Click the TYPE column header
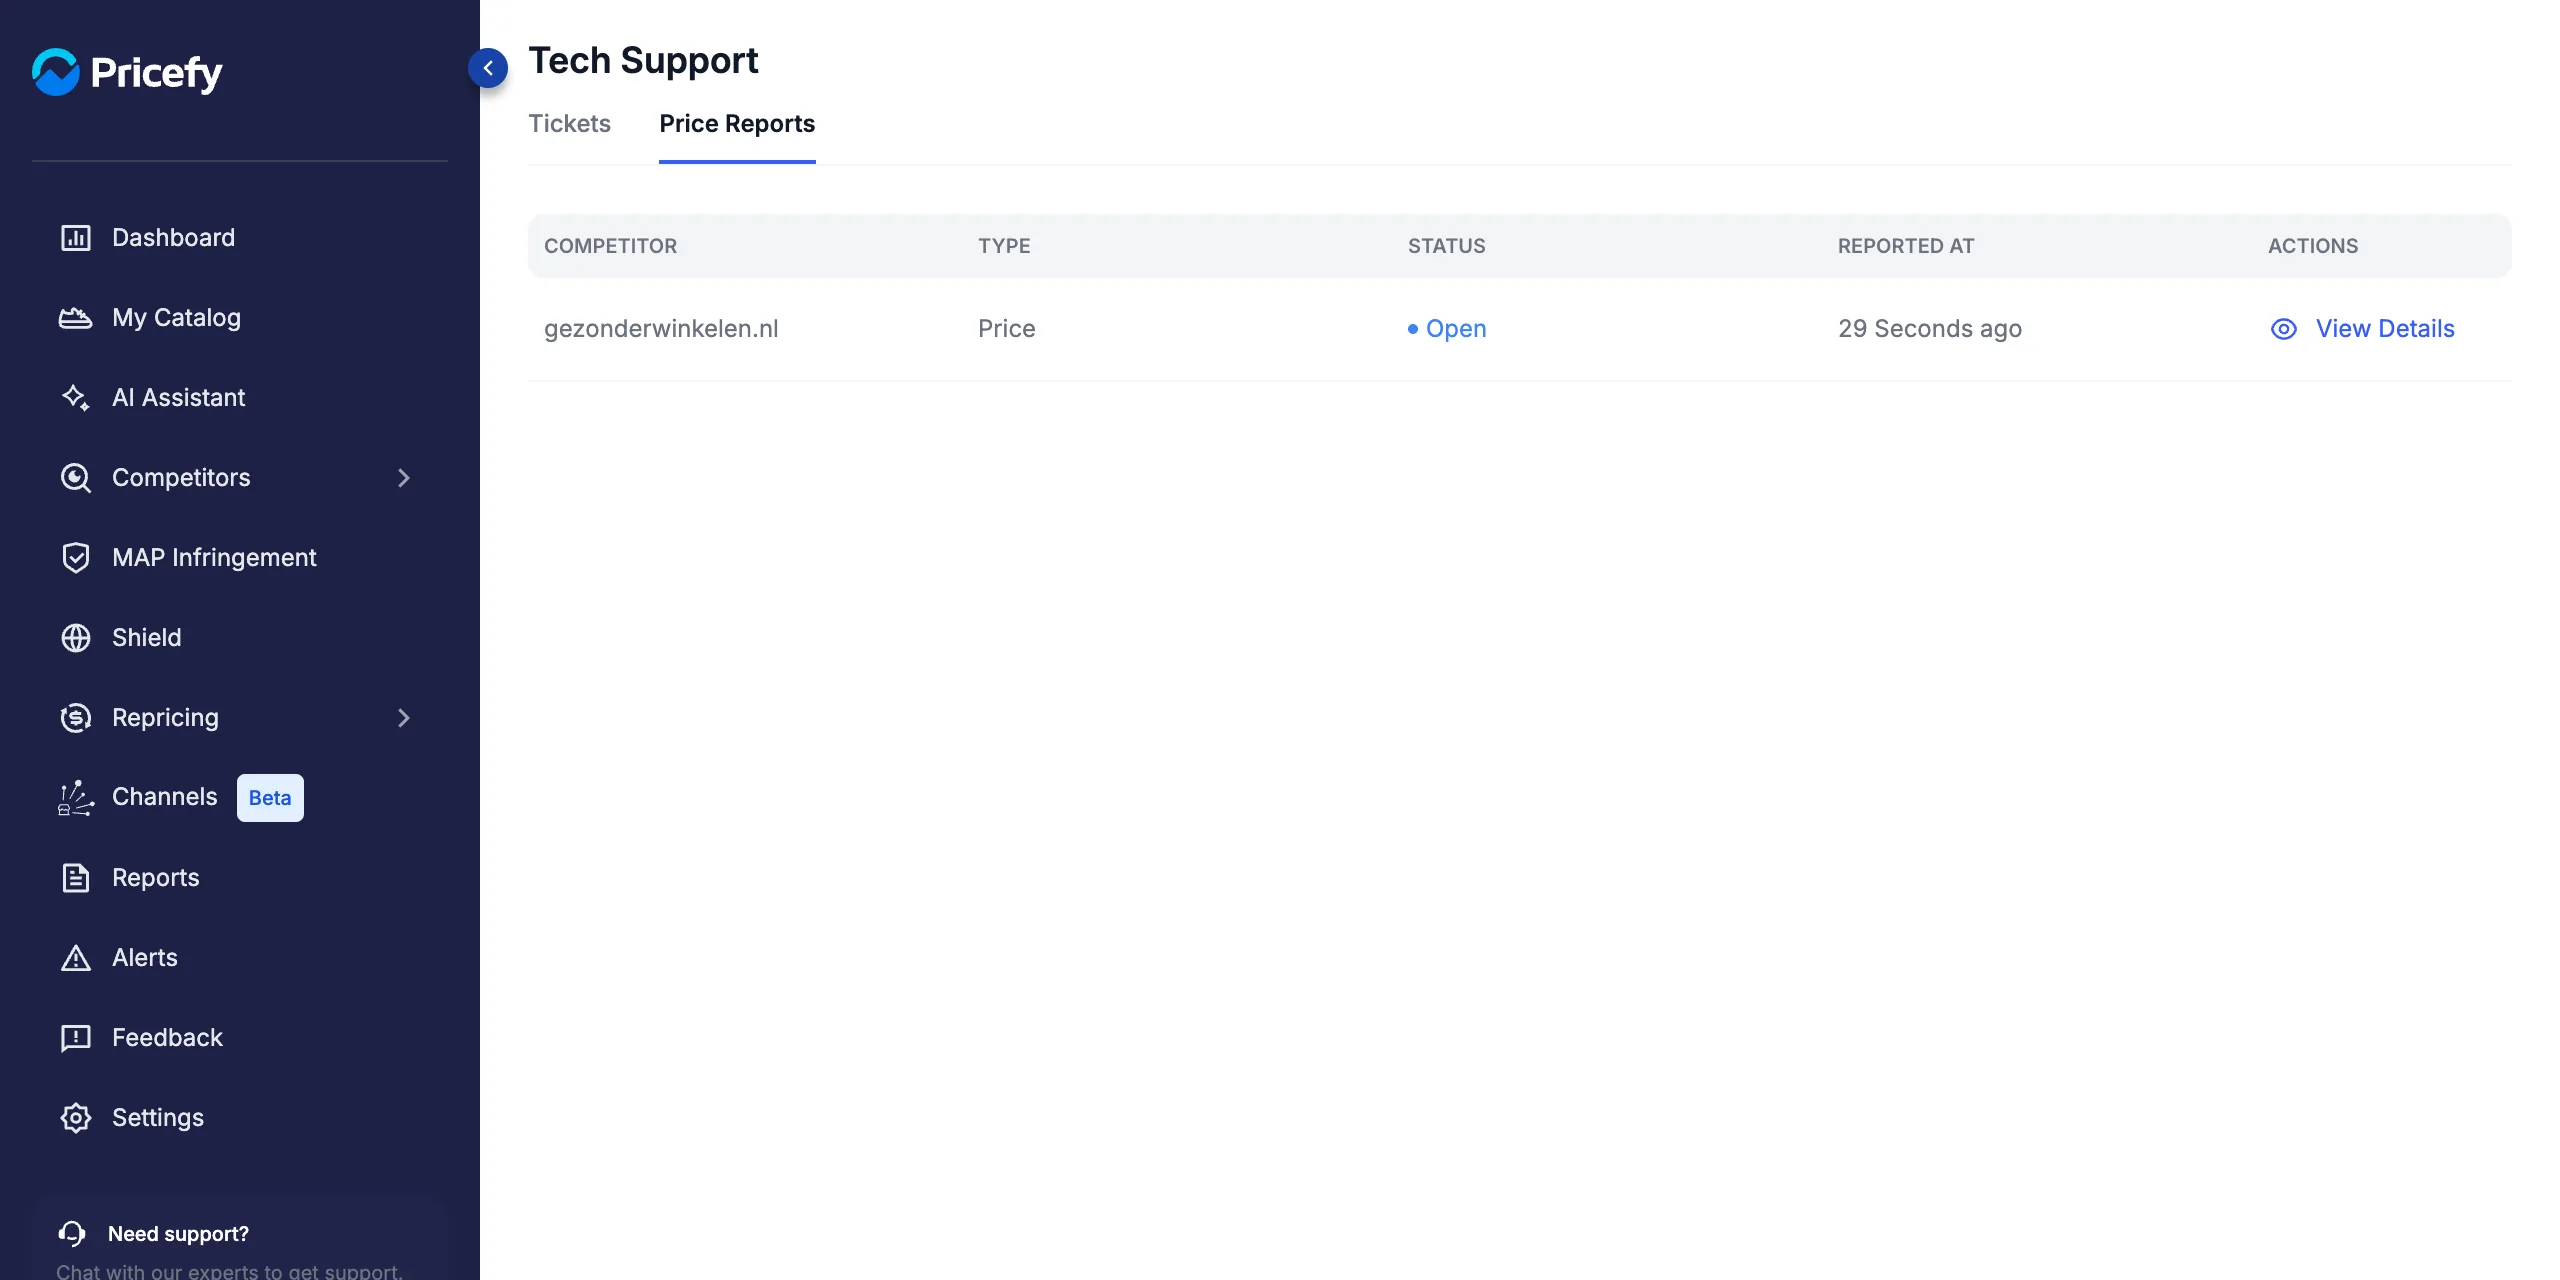The width and height of the screenshot is (2560, 1280). 1004,246
